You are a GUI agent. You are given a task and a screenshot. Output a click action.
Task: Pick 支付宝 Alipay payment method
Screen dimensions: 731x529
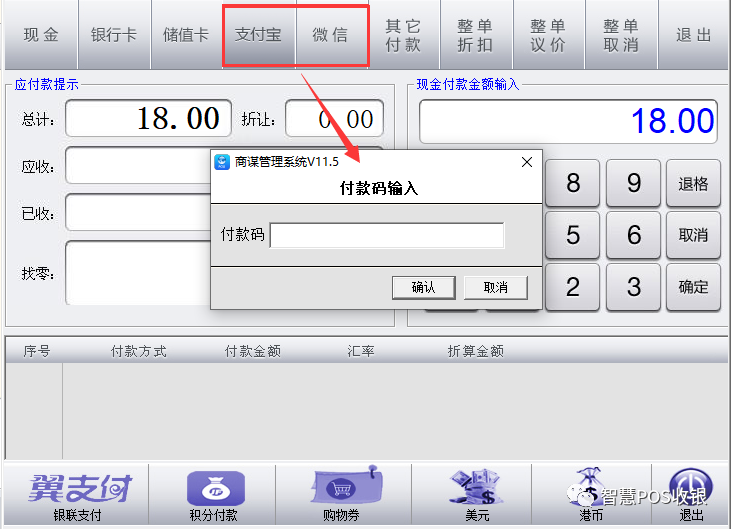(x=259, y=35)
